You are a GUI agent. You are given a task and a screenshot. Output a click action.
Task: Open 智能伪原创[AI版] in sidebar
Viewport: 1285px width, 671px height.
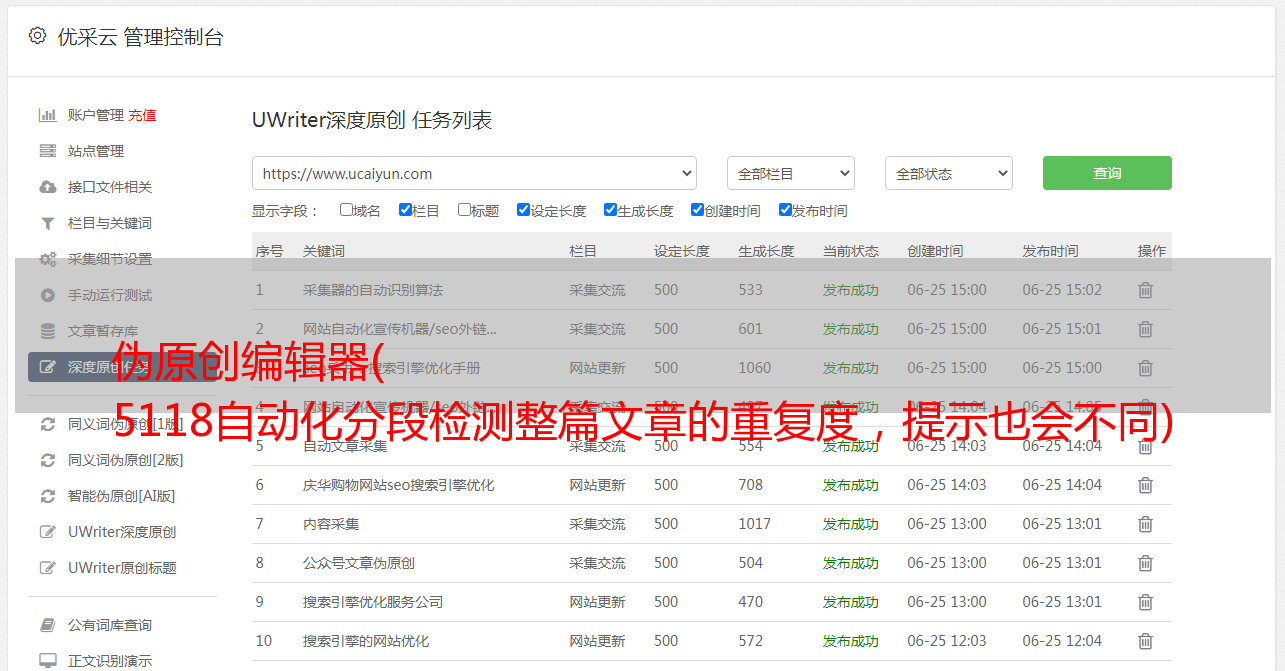pos(121,496)
